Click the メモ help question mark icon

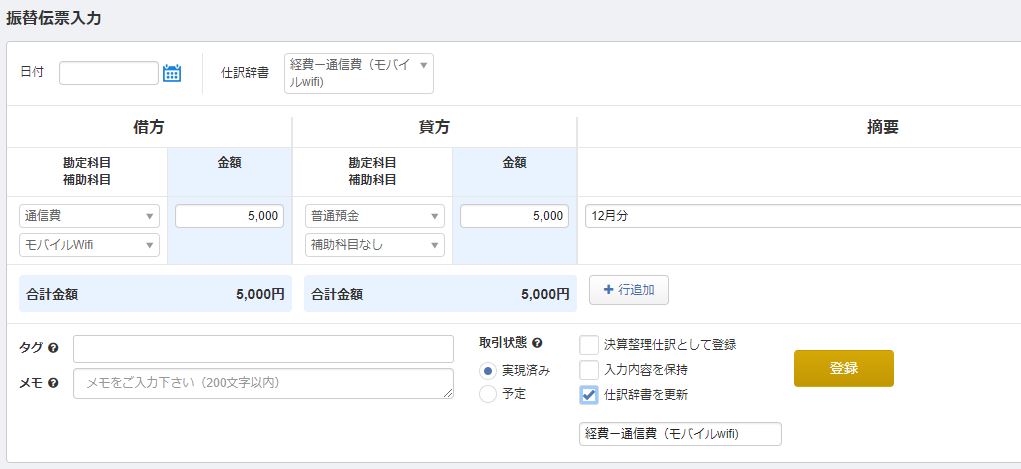point(53,383)
